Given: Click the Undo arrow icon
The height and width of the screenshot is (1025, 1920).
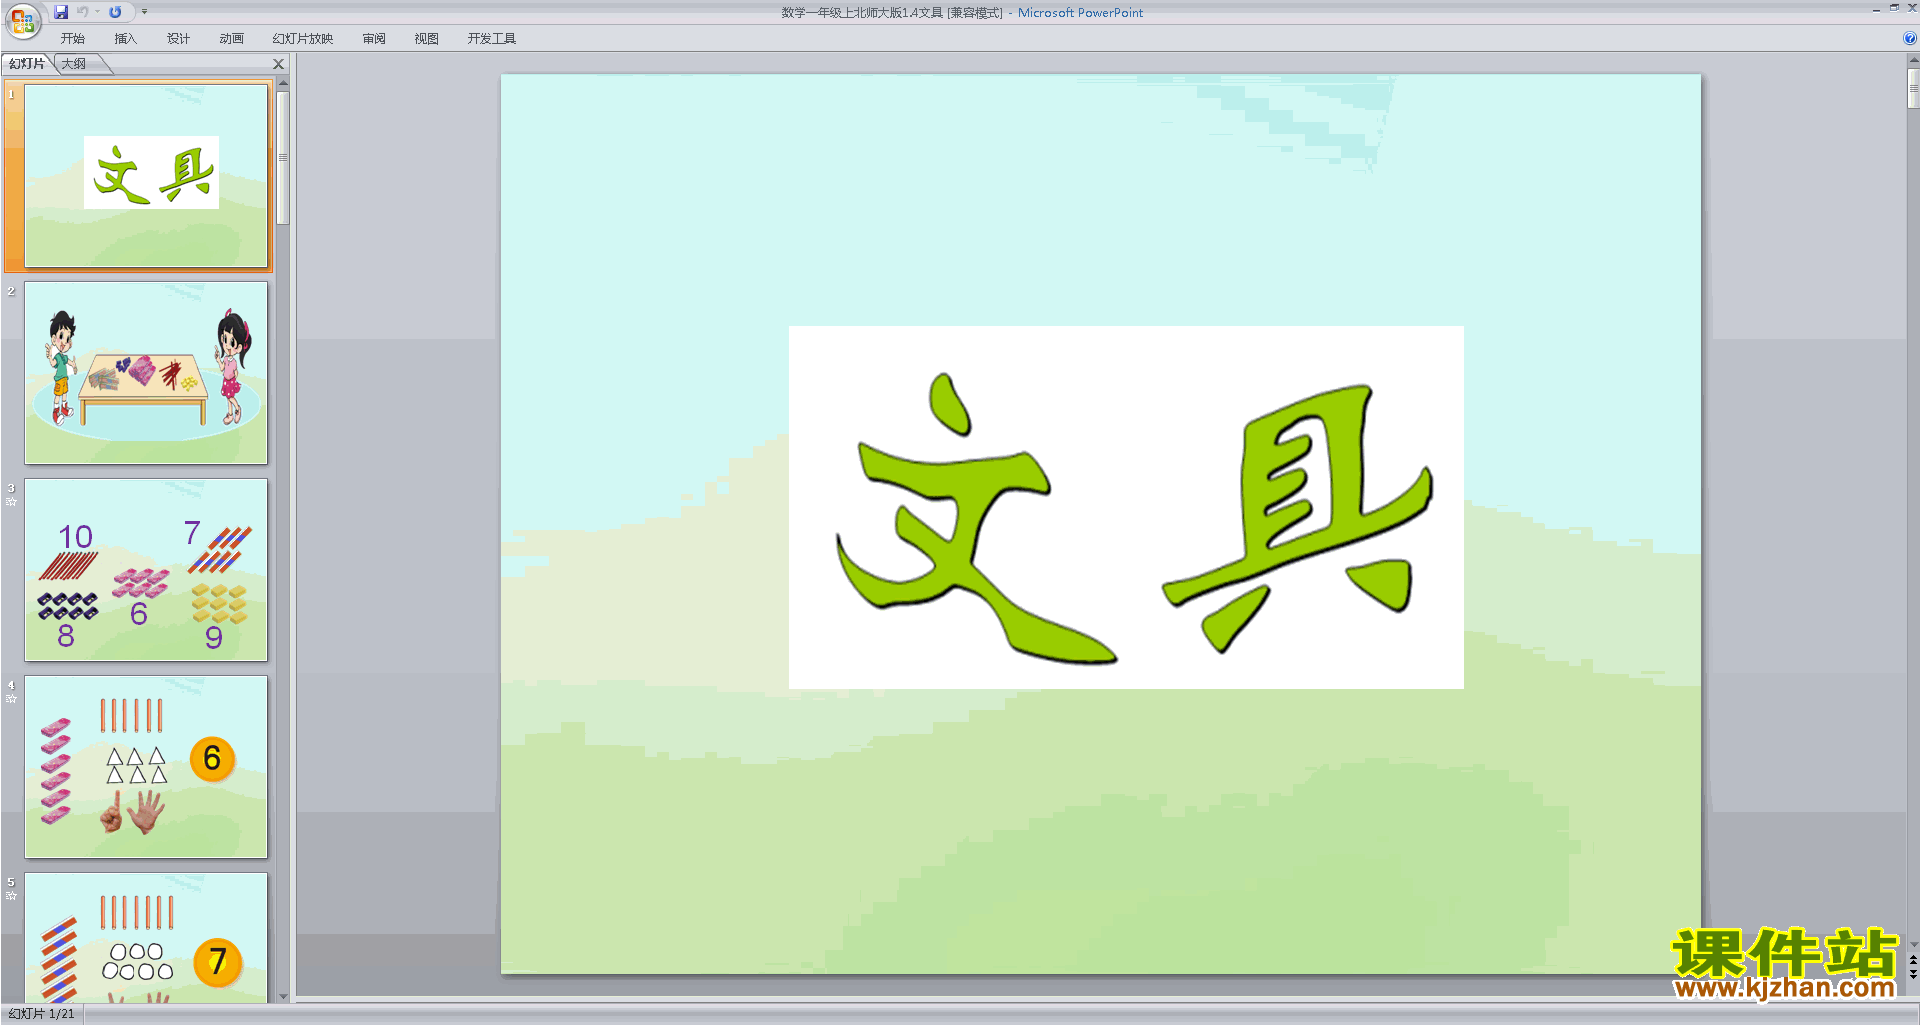Looking at the screenshot, I should [x=83, y=12].
